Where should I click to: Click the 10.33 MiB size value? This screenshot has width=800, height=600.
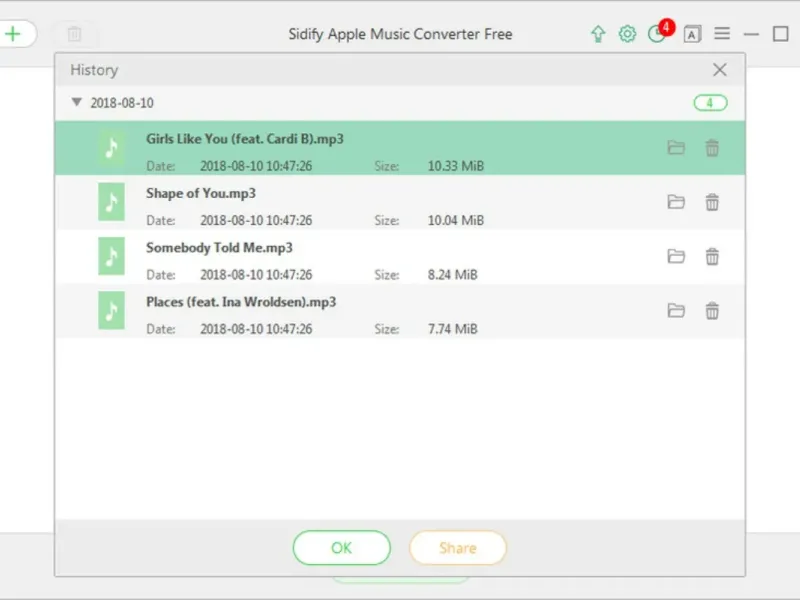coord(456,166)
